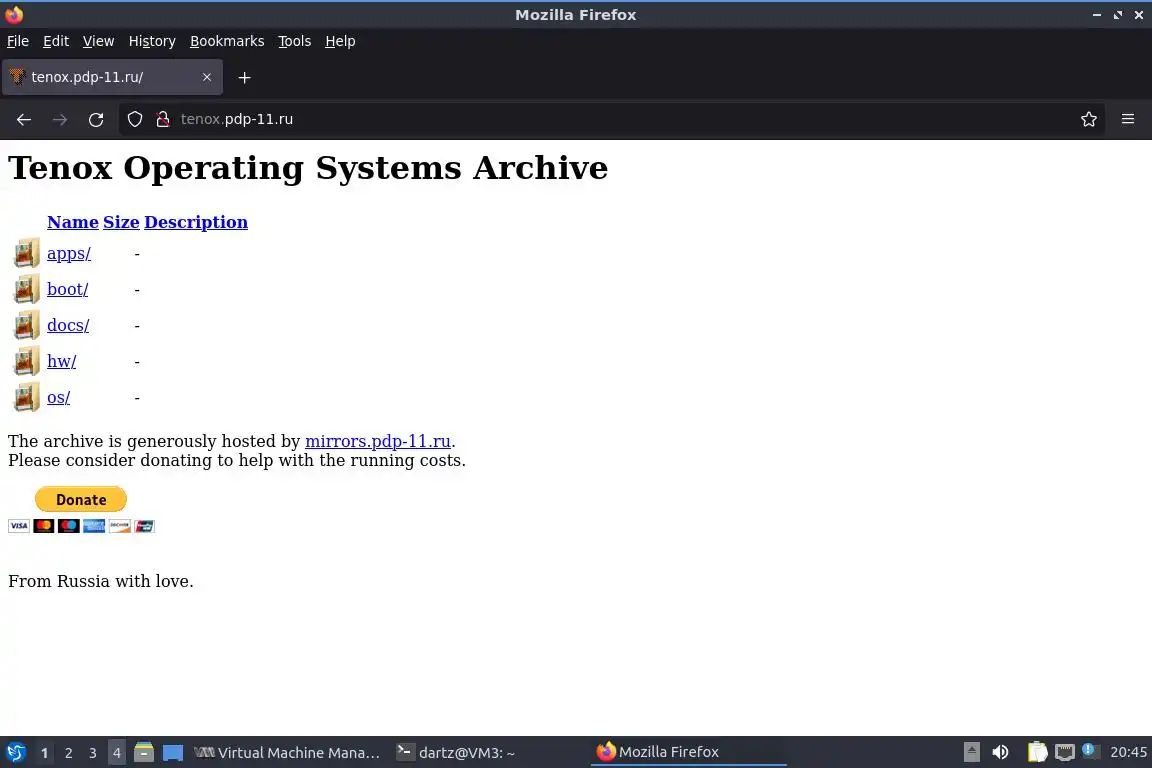
Task: Go back using the back arrow
Action: pos(24,119)
